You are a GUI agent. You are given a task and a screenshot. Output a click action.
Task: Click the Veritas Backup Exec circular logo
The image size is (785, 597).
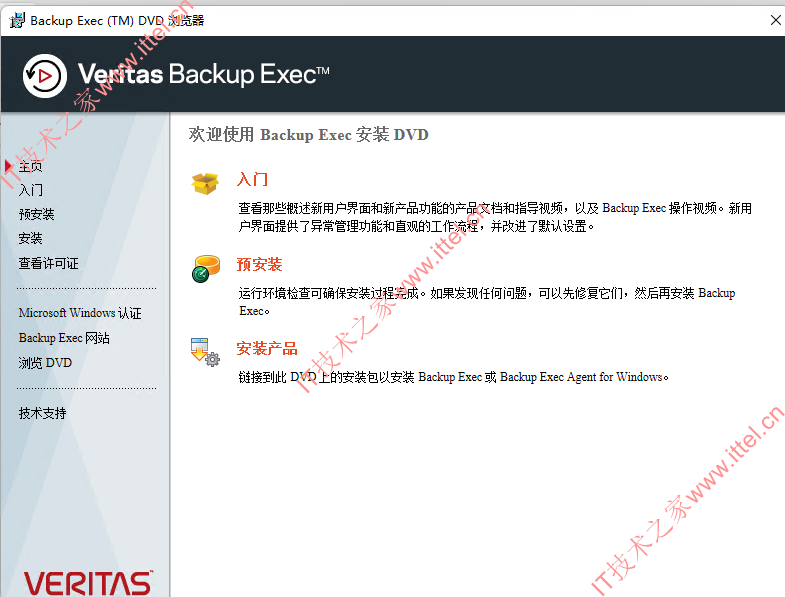[x=45, y=76]
